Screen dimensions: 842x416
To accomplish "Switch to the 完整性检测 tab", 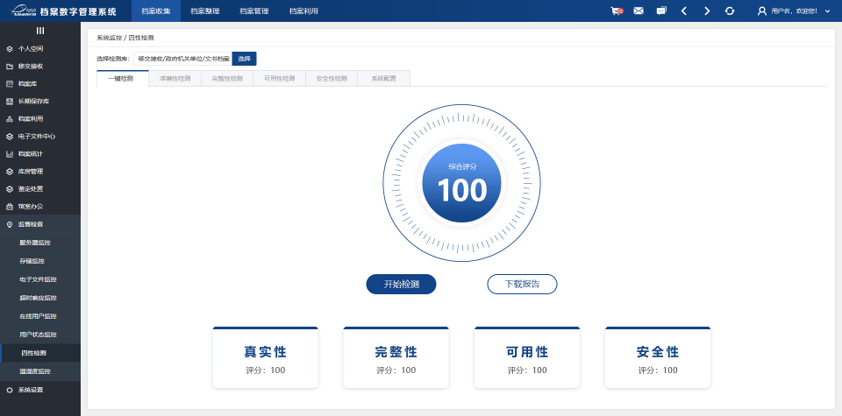I will 227,78.
